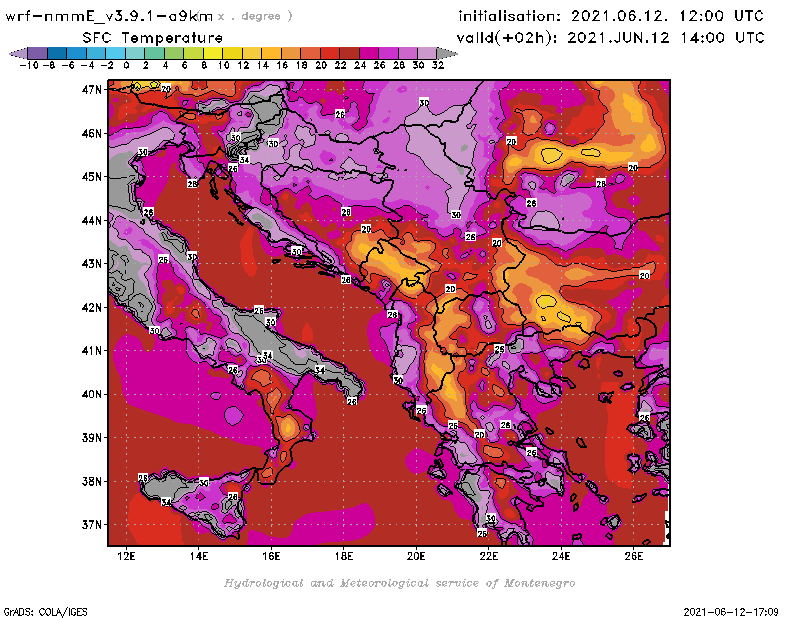Click the 'GrADS: COLA/IGES' credit text
800x618 pixels.
45,611
